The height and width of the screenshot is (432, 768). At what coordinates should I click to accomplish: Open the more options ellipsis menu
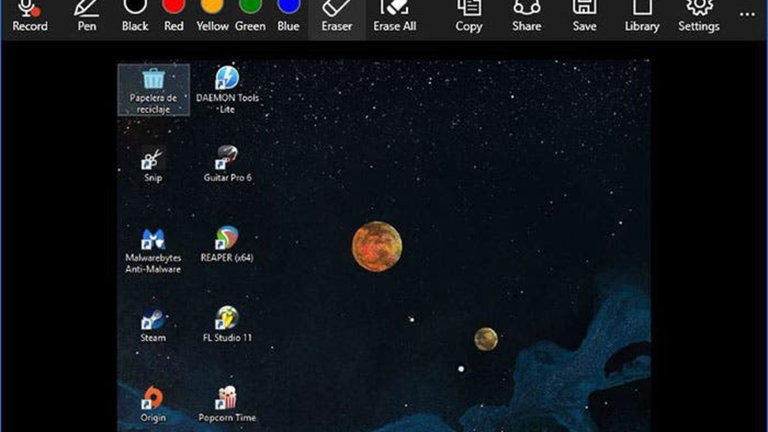(747, 15)
